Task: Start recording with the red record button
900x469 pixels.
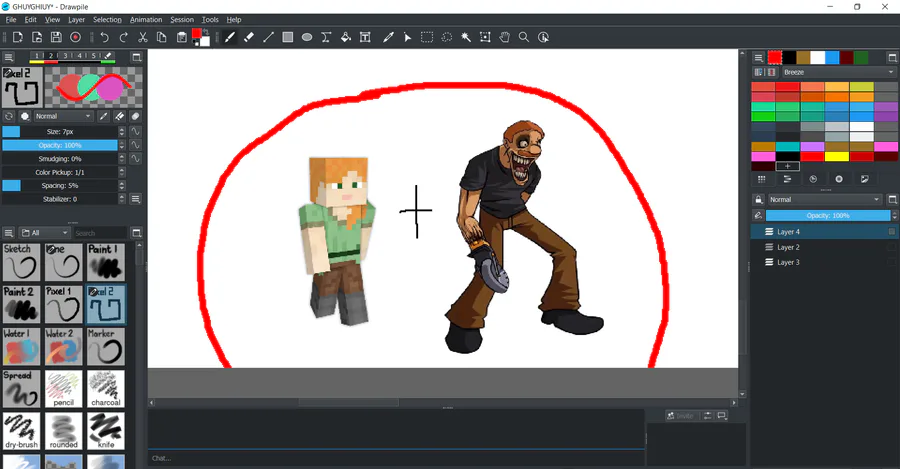Action: point(75,37)
